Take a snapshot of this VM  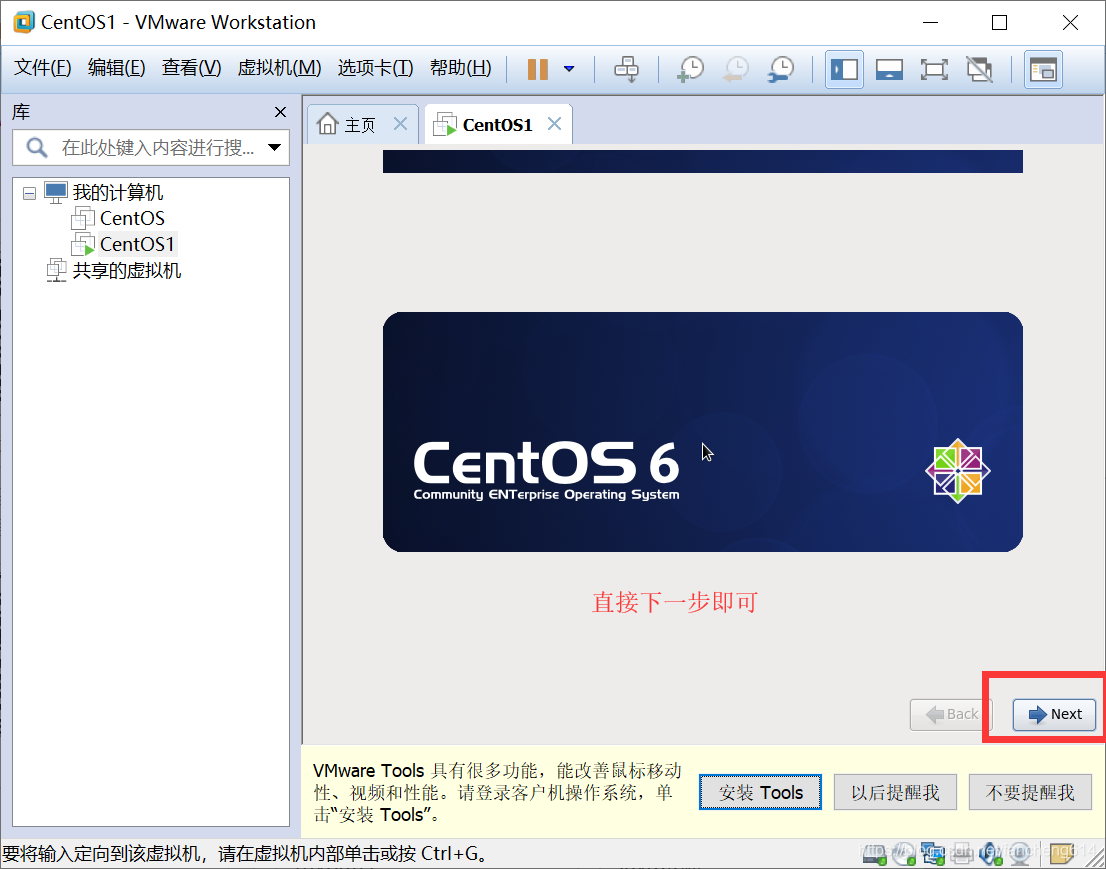click(691, 69)
